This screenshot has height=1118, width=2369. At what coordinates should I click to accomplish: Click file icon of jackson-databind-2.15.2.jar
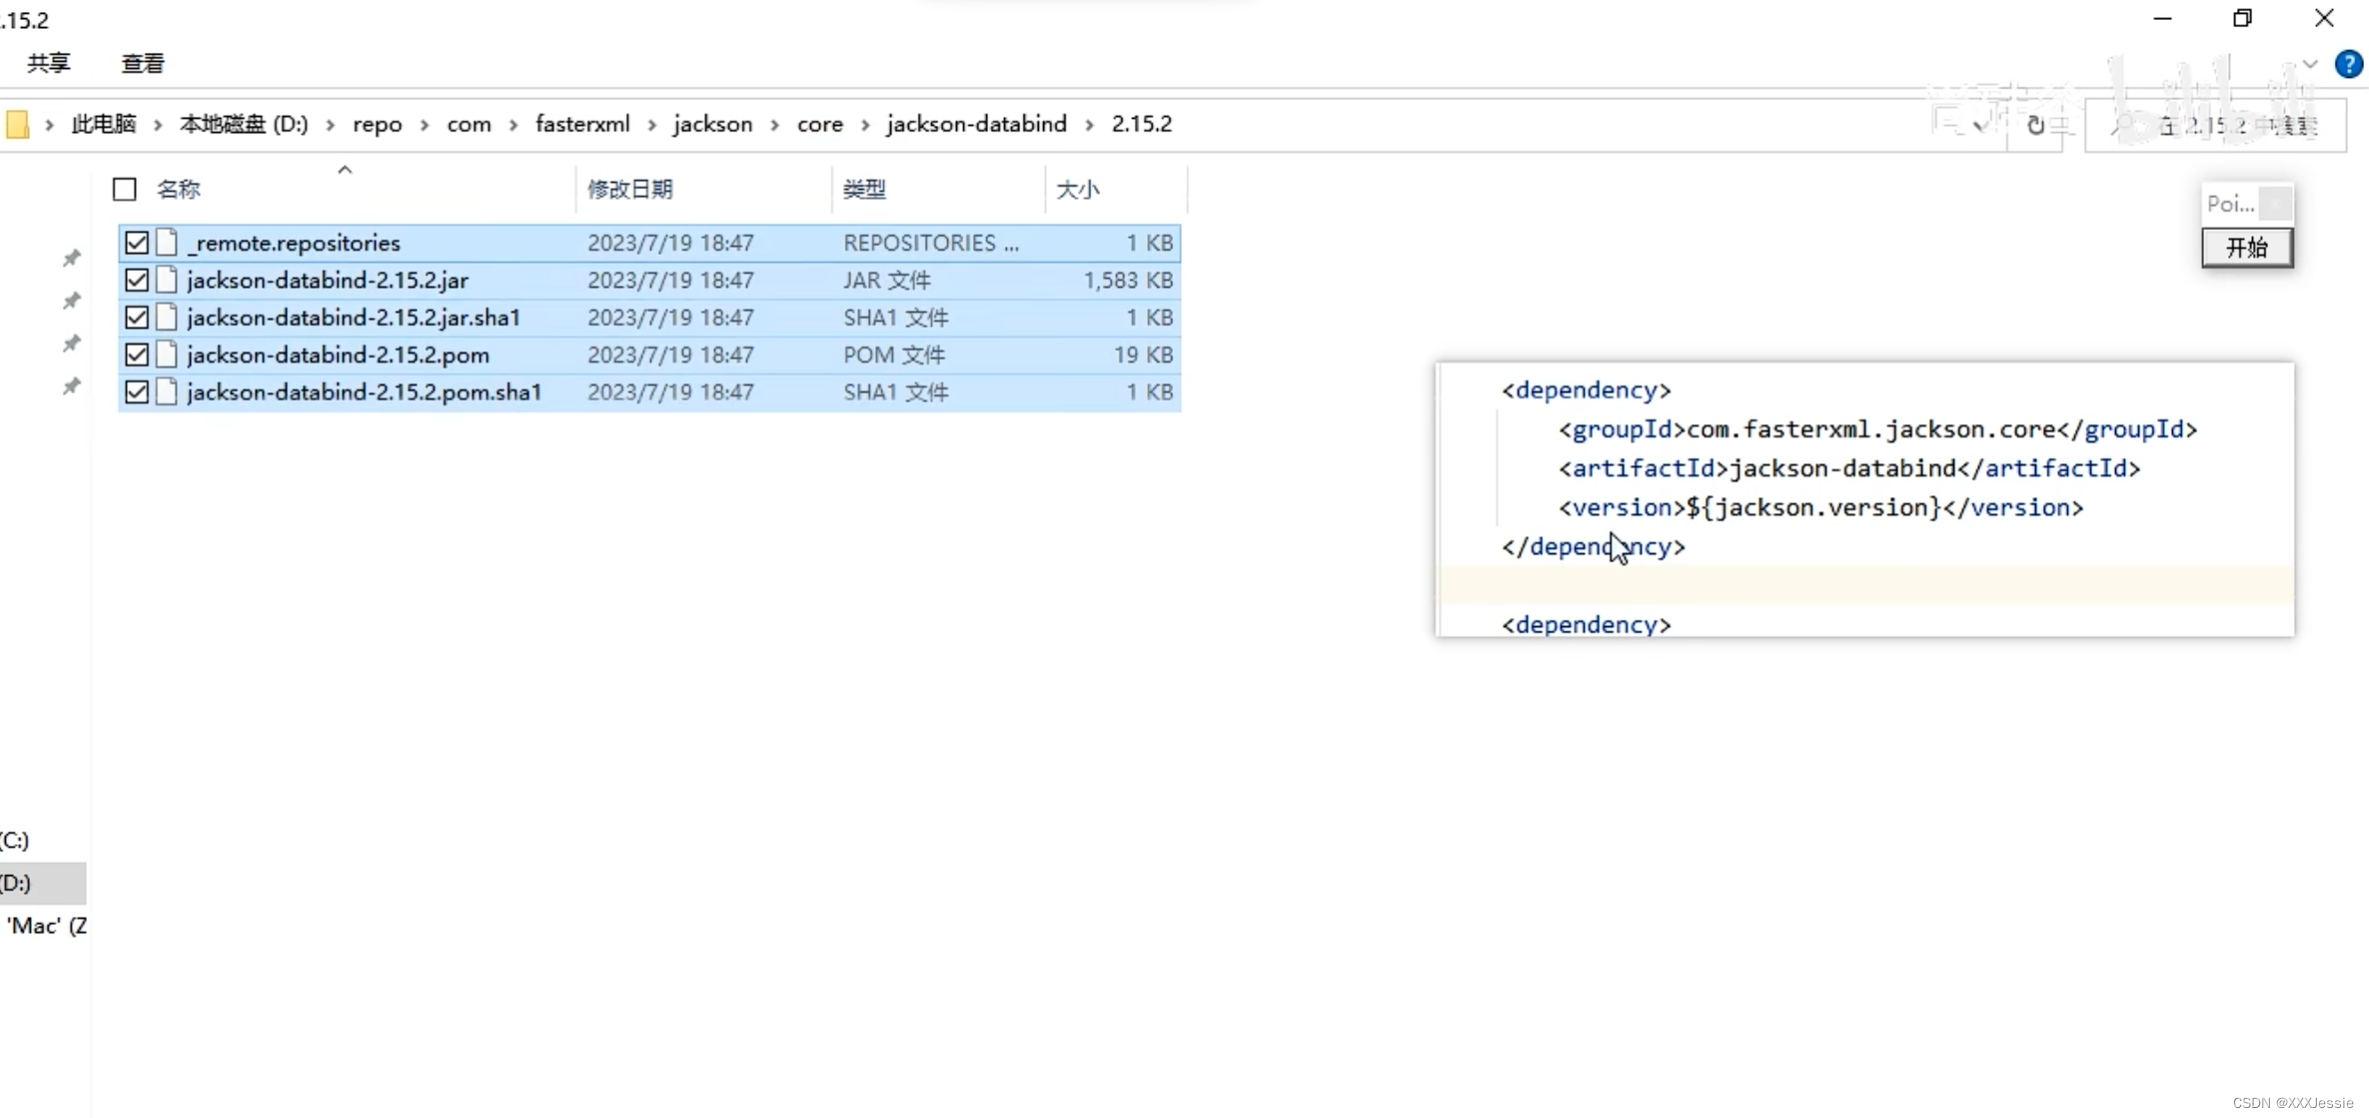(x=167, y=280)
